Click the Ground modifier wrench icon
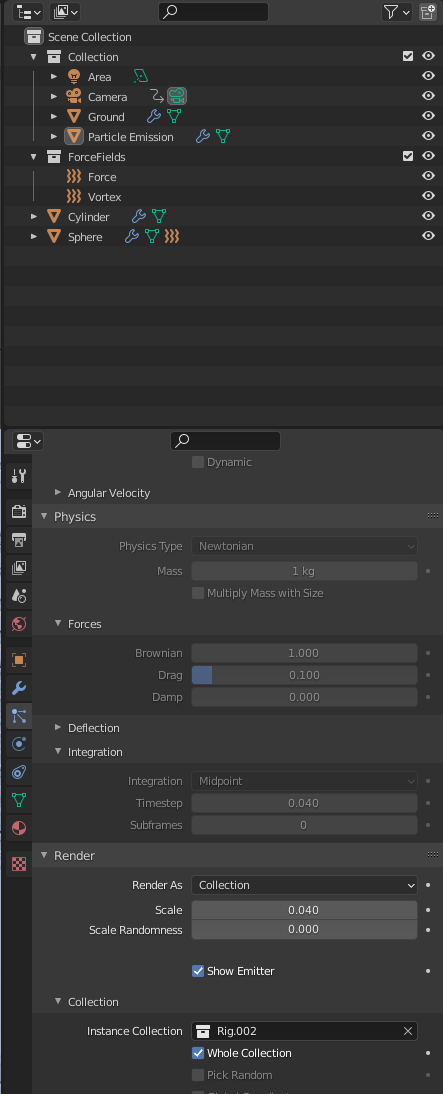The width and height of the screenshot is (443, 1094). click(x=153, y=117)
